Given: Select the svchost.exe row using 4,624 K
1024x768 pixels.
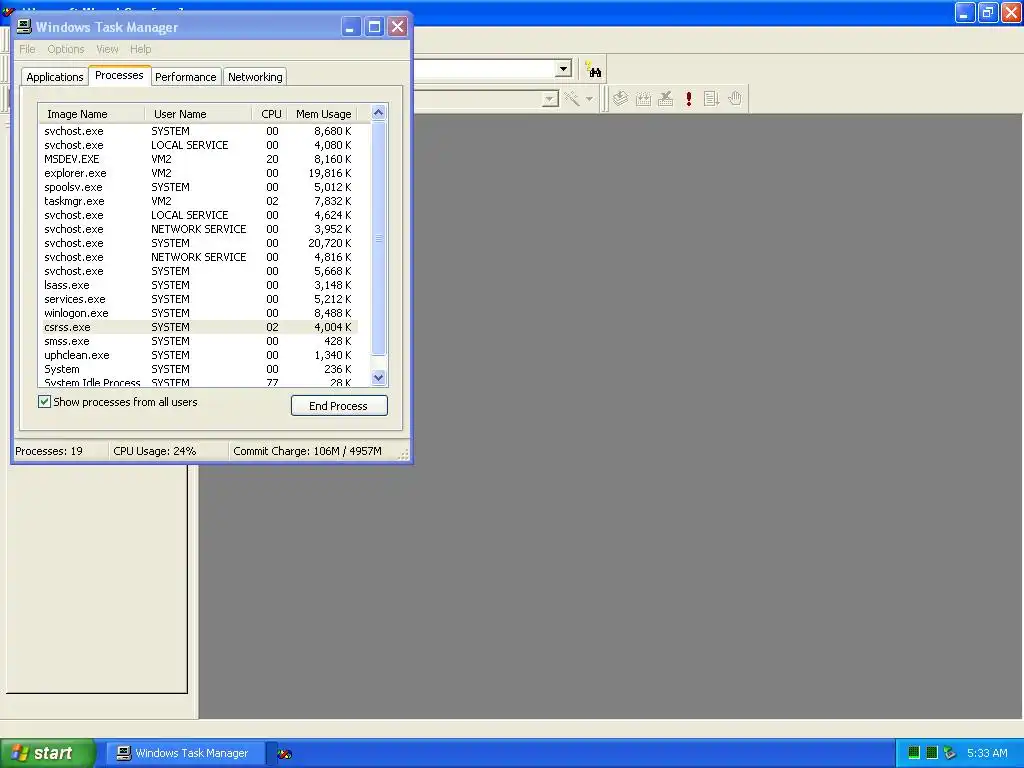Looking at the screenshot, I should pos(198,215).
